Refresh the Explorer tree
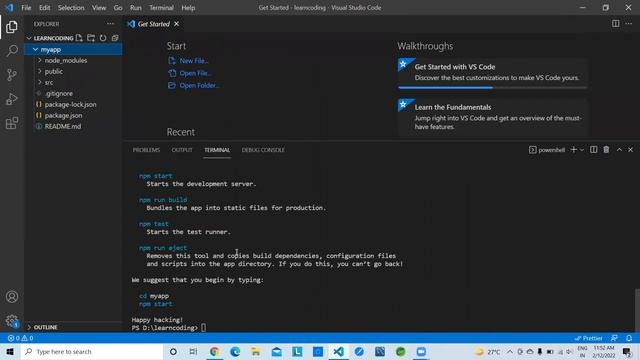The height and width of the screenshot is (360, 640). pos(103,38)
